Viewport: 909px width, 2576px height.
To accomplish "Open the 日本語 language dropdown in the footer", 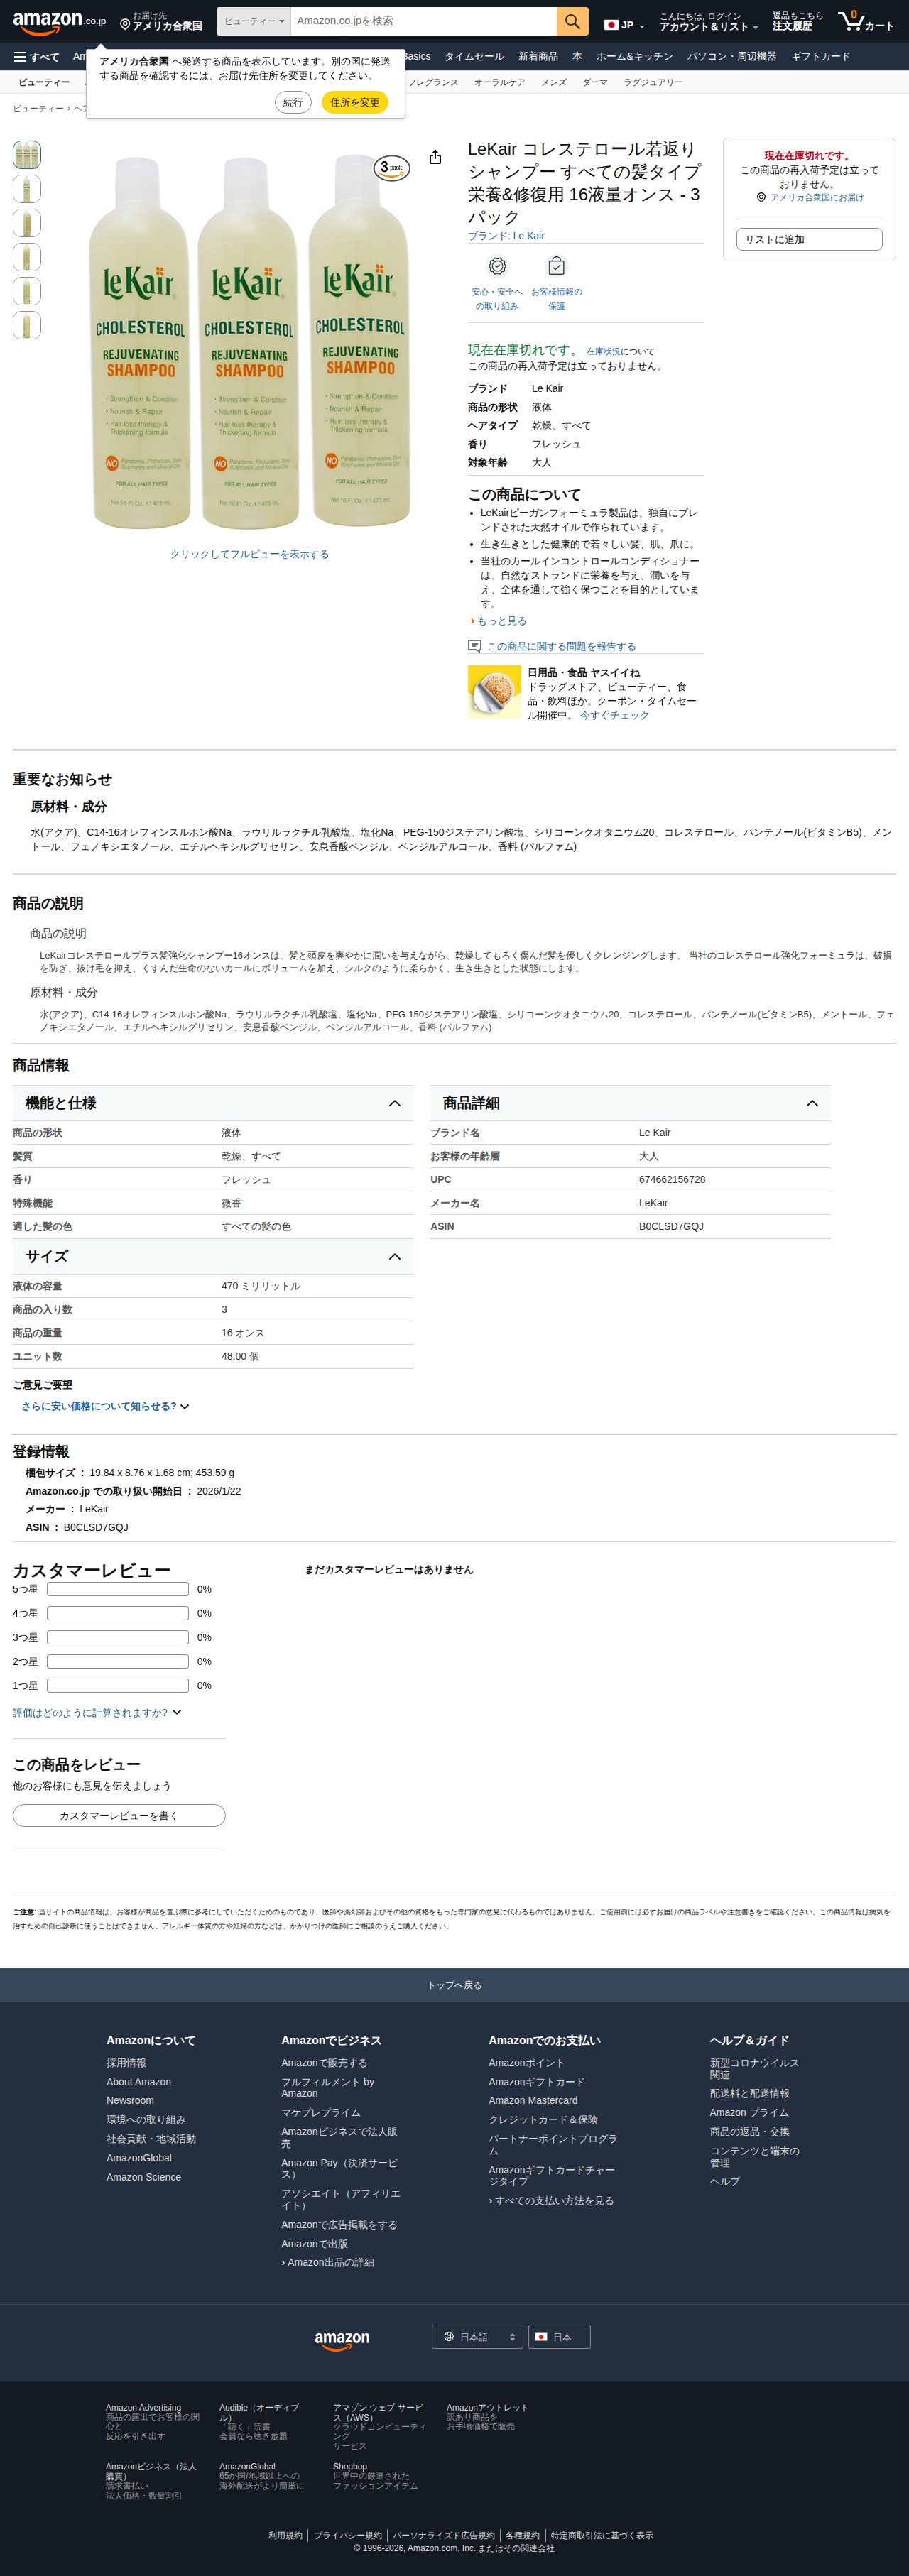I will click(477, 2337).
